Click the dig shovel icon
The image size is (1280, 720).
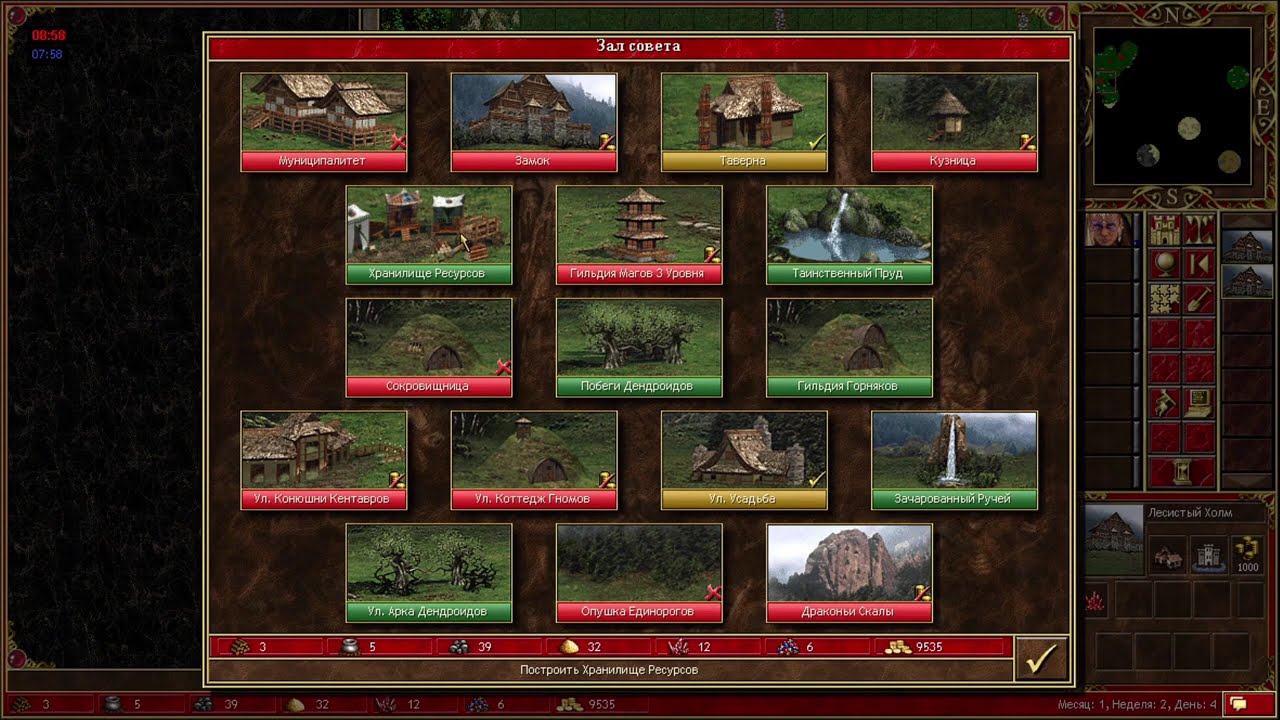click(1199, 298)
